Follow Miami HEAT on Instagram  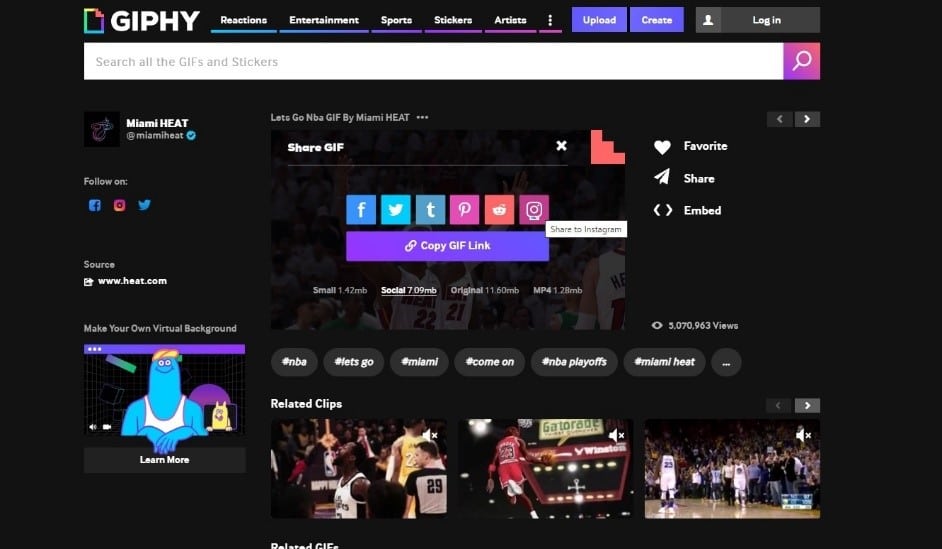pos(120,205)
